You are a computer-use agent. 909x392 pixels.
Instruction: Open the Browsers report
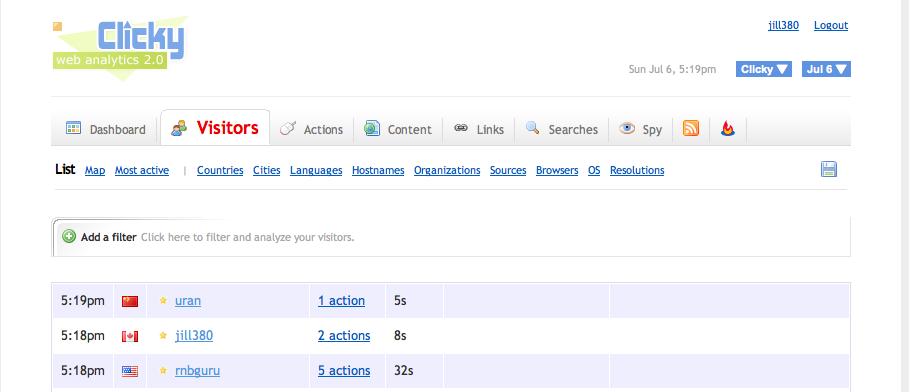(x=557, y=170)
